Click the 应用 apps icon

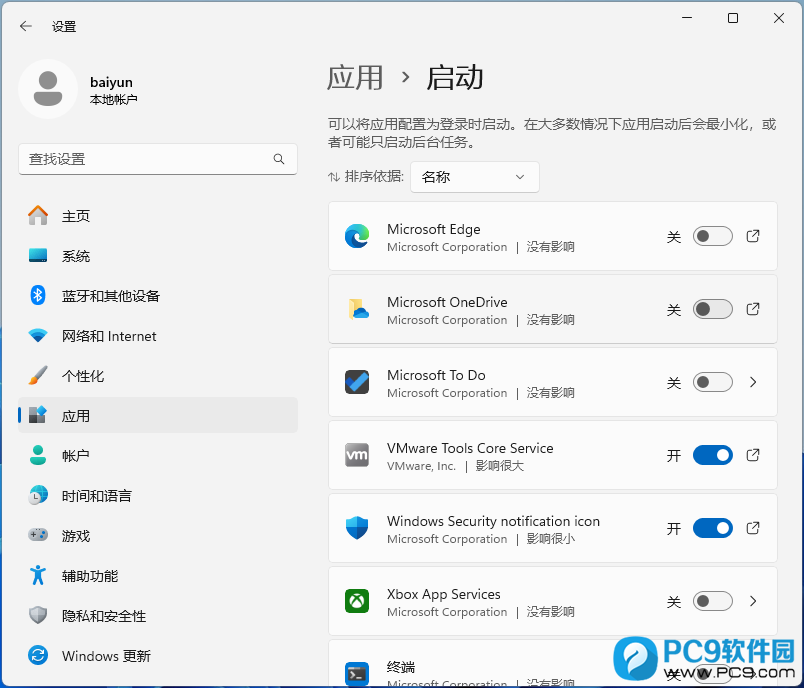38,415
